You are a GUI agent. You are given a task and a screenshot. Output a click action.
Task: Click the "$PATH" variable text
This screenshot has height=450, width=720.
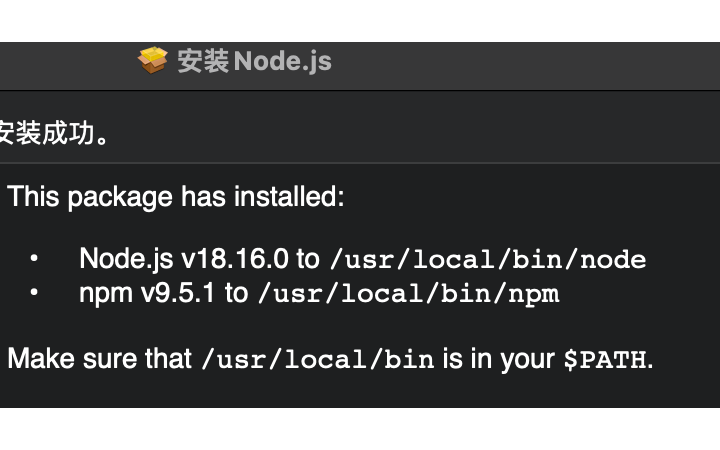pos(605,359)
